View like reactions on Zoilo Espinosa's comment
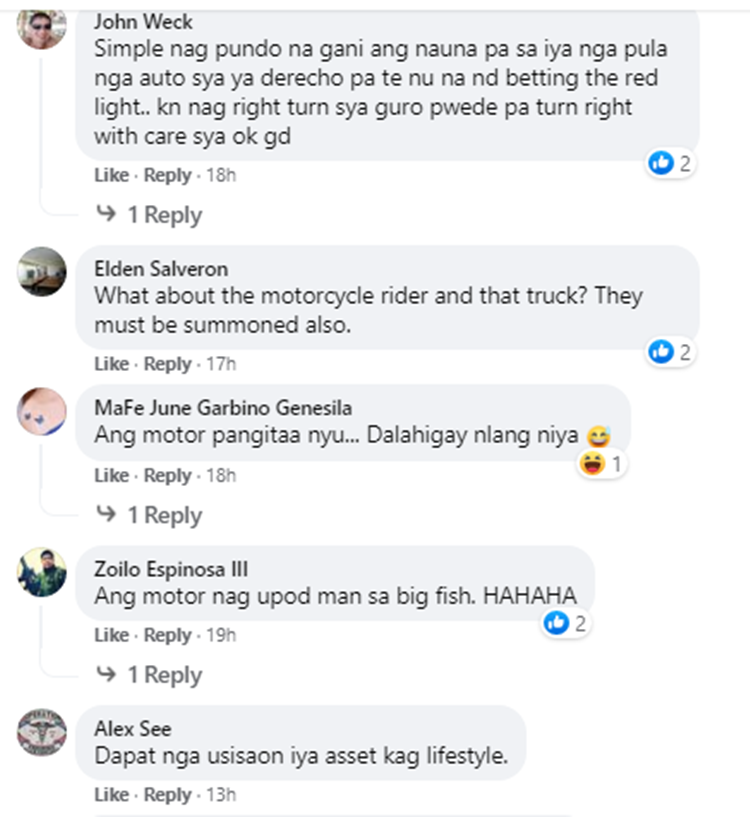The image size is (750, 817). coord(565,623)
